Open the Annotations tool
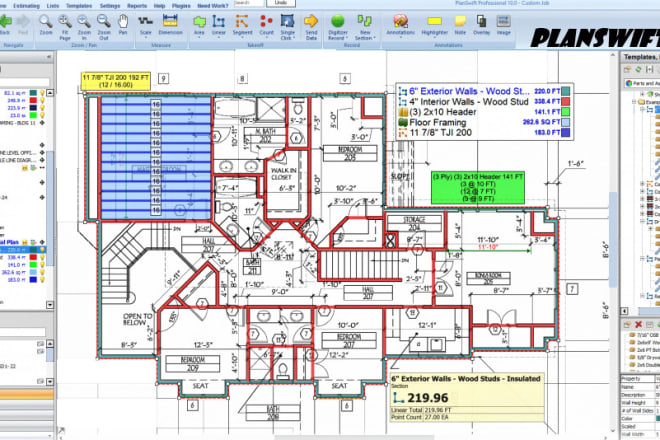This screenshot has width=660, height=440. tap(400, 25)
